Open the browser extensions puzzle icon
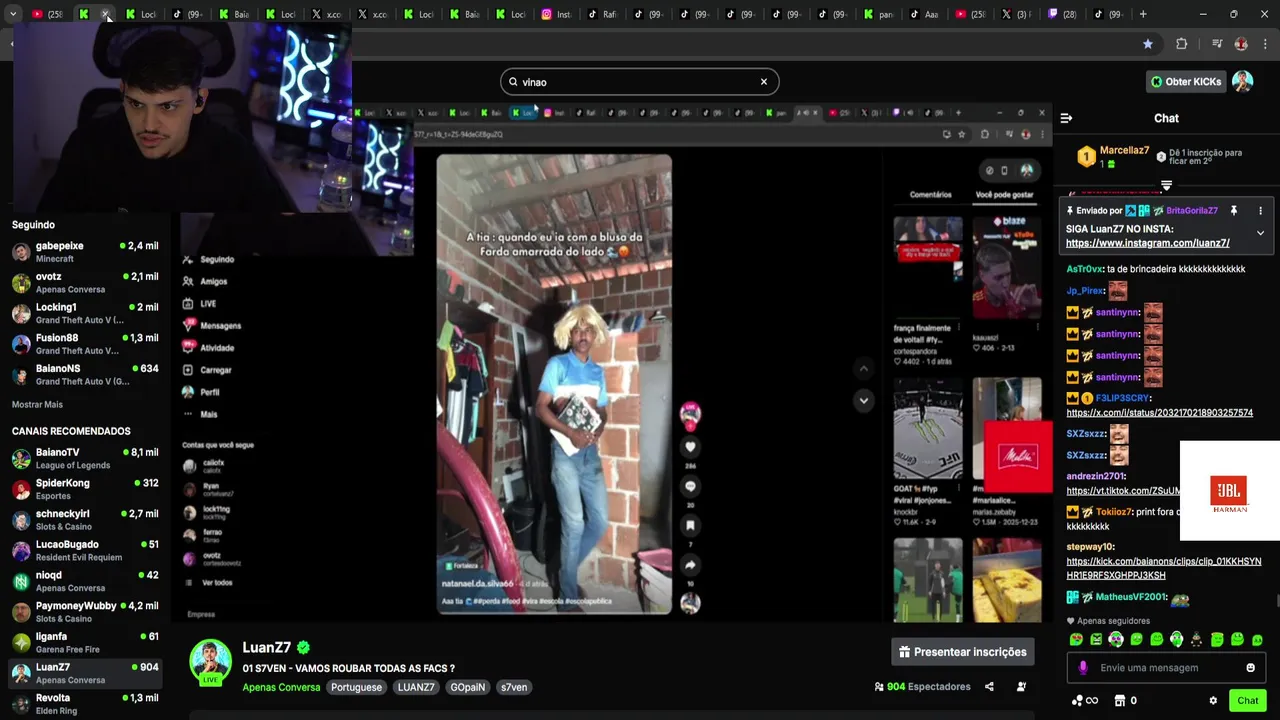The height and width of the screenshot is (720, 1280). tap(1181, 44)
